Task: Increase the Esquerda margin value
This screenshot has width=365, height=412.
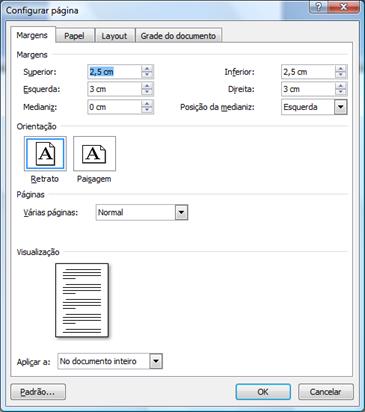Action: pyautogui.click(x=147, y=86)
